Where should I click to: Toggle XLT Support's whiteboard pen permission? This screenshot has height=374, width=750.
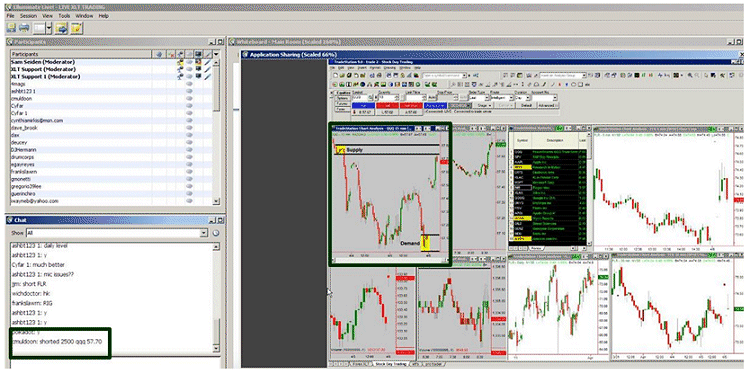(x=208, y=69)
